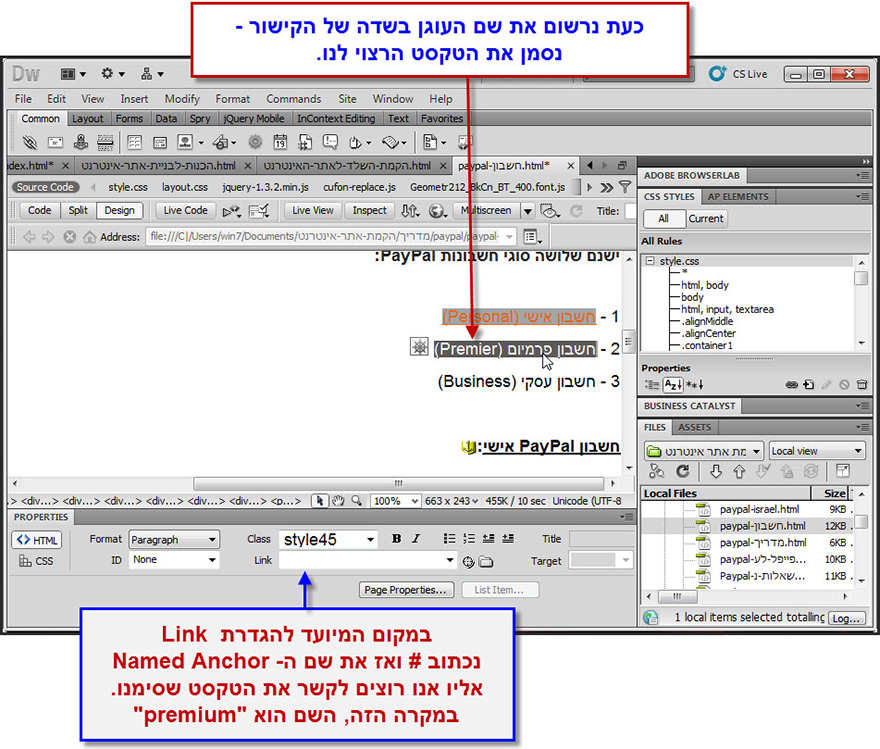Open the Class style45 dropdown
This screenshot has width=880, height=749.
coord(329,540)
